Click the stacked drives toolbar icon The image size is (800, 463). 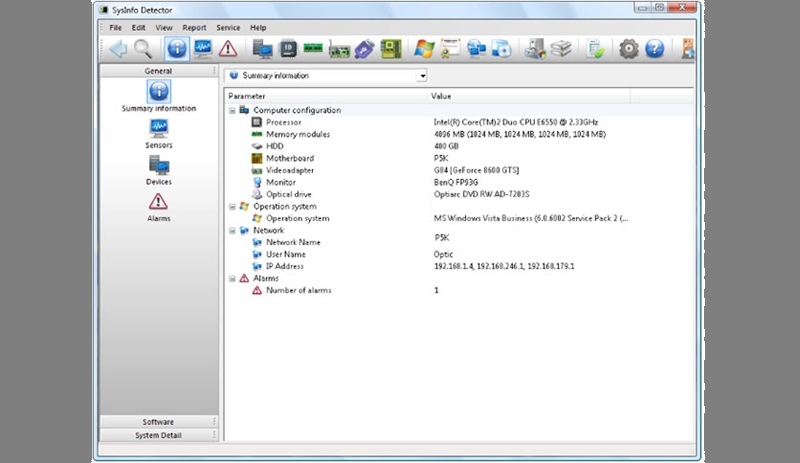pos(561,49)
